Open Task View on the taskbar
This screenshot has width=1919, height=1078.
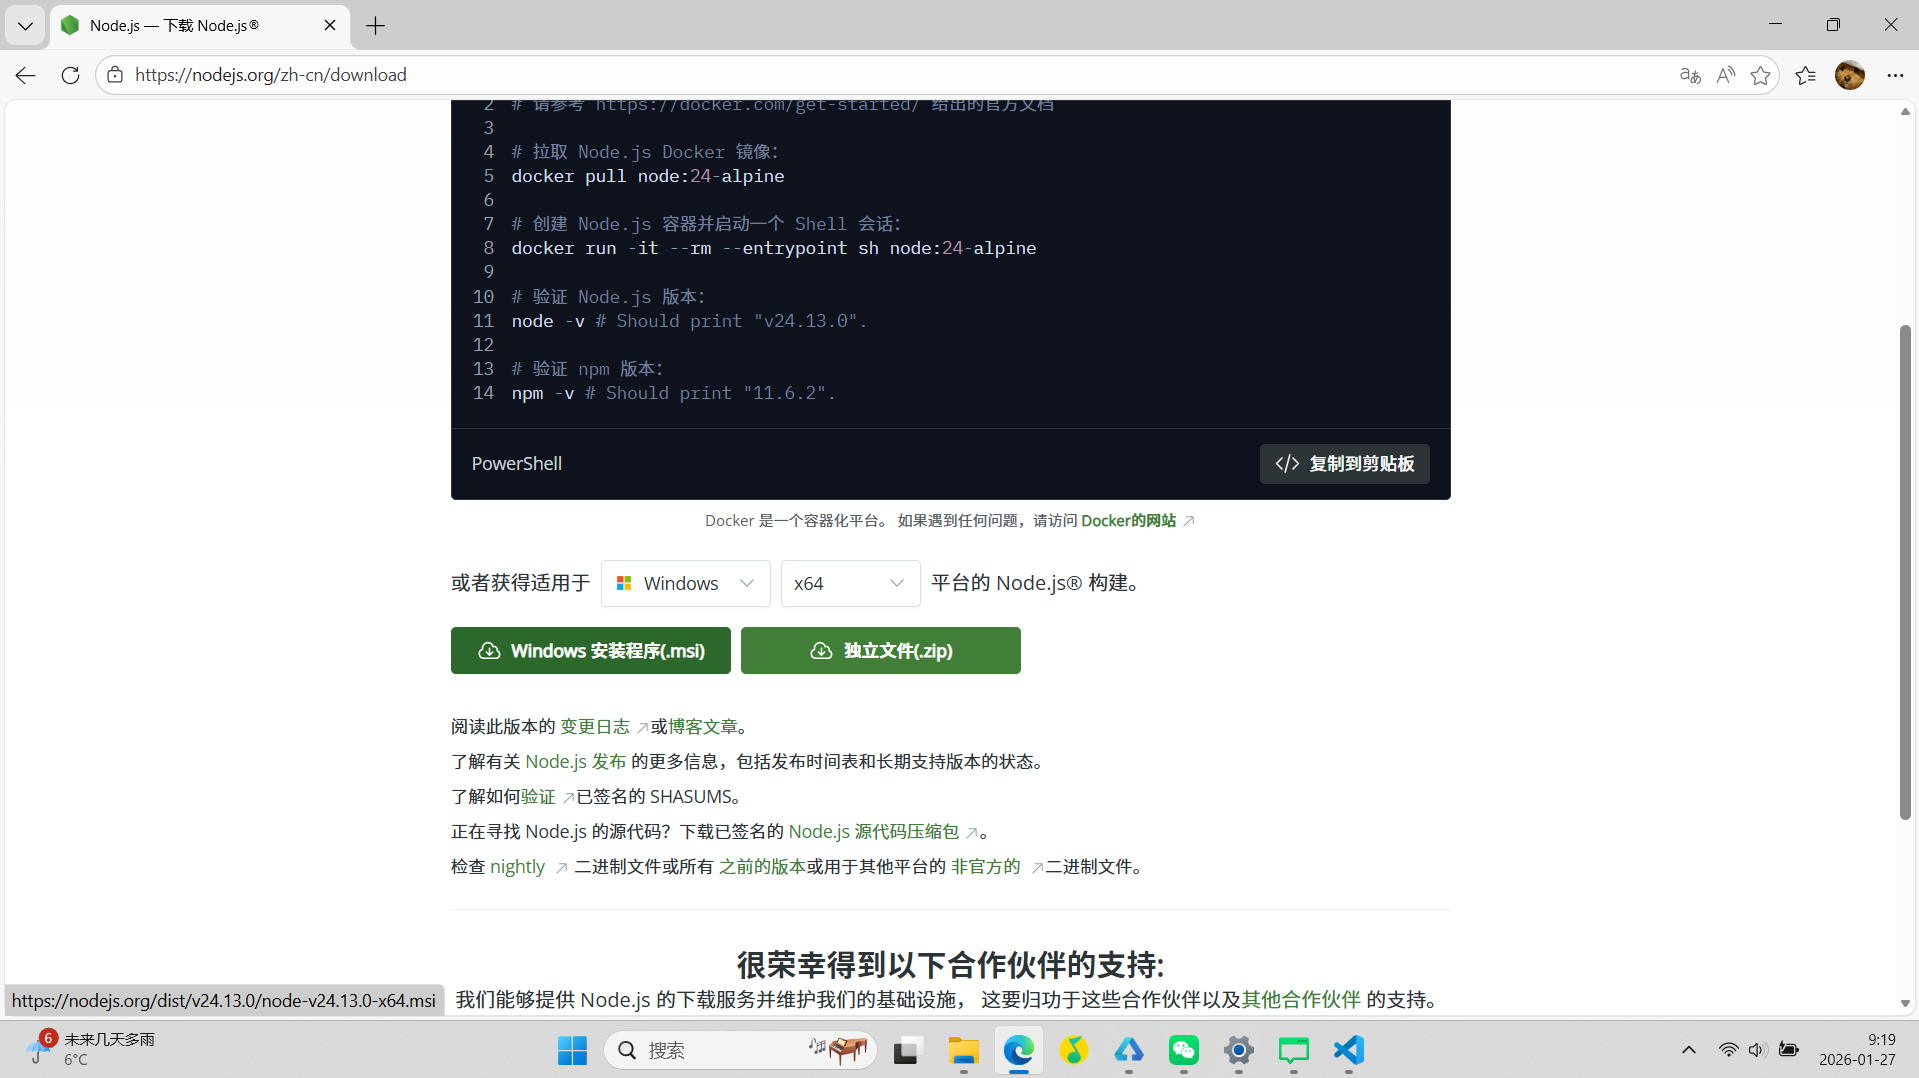click(x=906, y=1050)
